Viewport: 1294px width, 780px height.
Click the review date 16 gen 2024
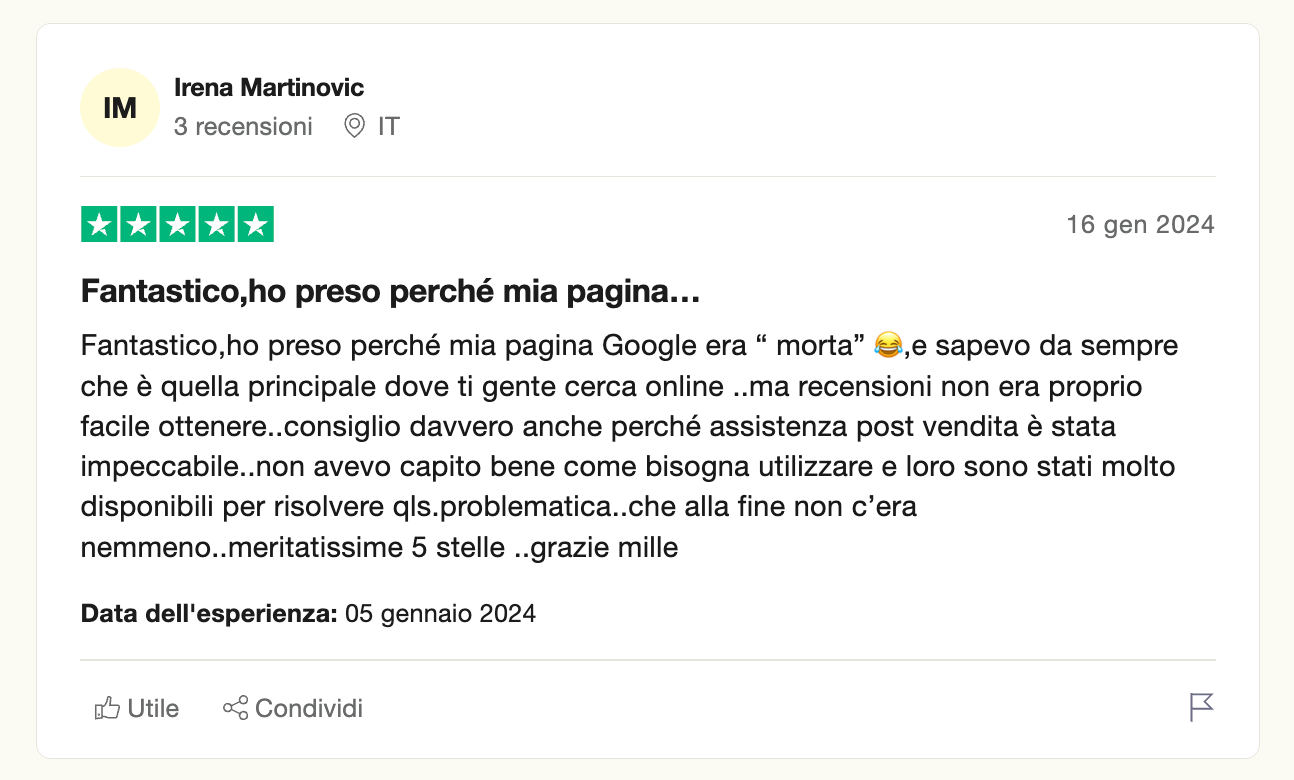1140,225
